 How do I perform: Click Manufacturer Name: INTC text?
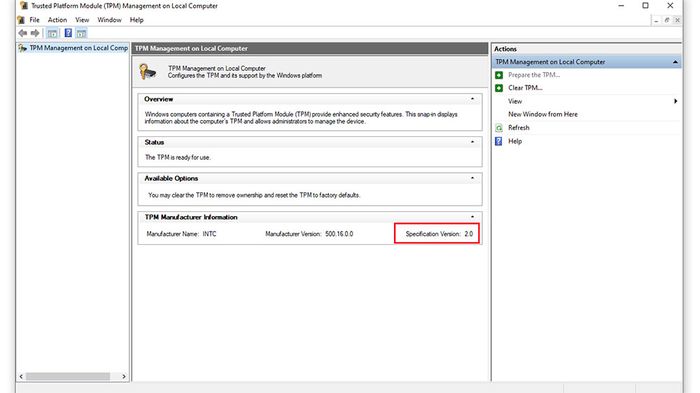tap(181, 234)
